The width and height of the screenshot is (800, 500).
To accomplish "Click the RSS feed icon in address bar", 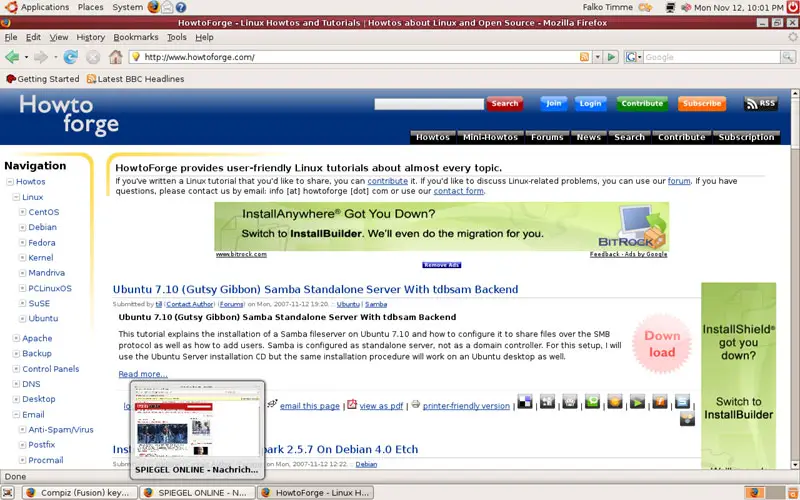I will 584,57.
